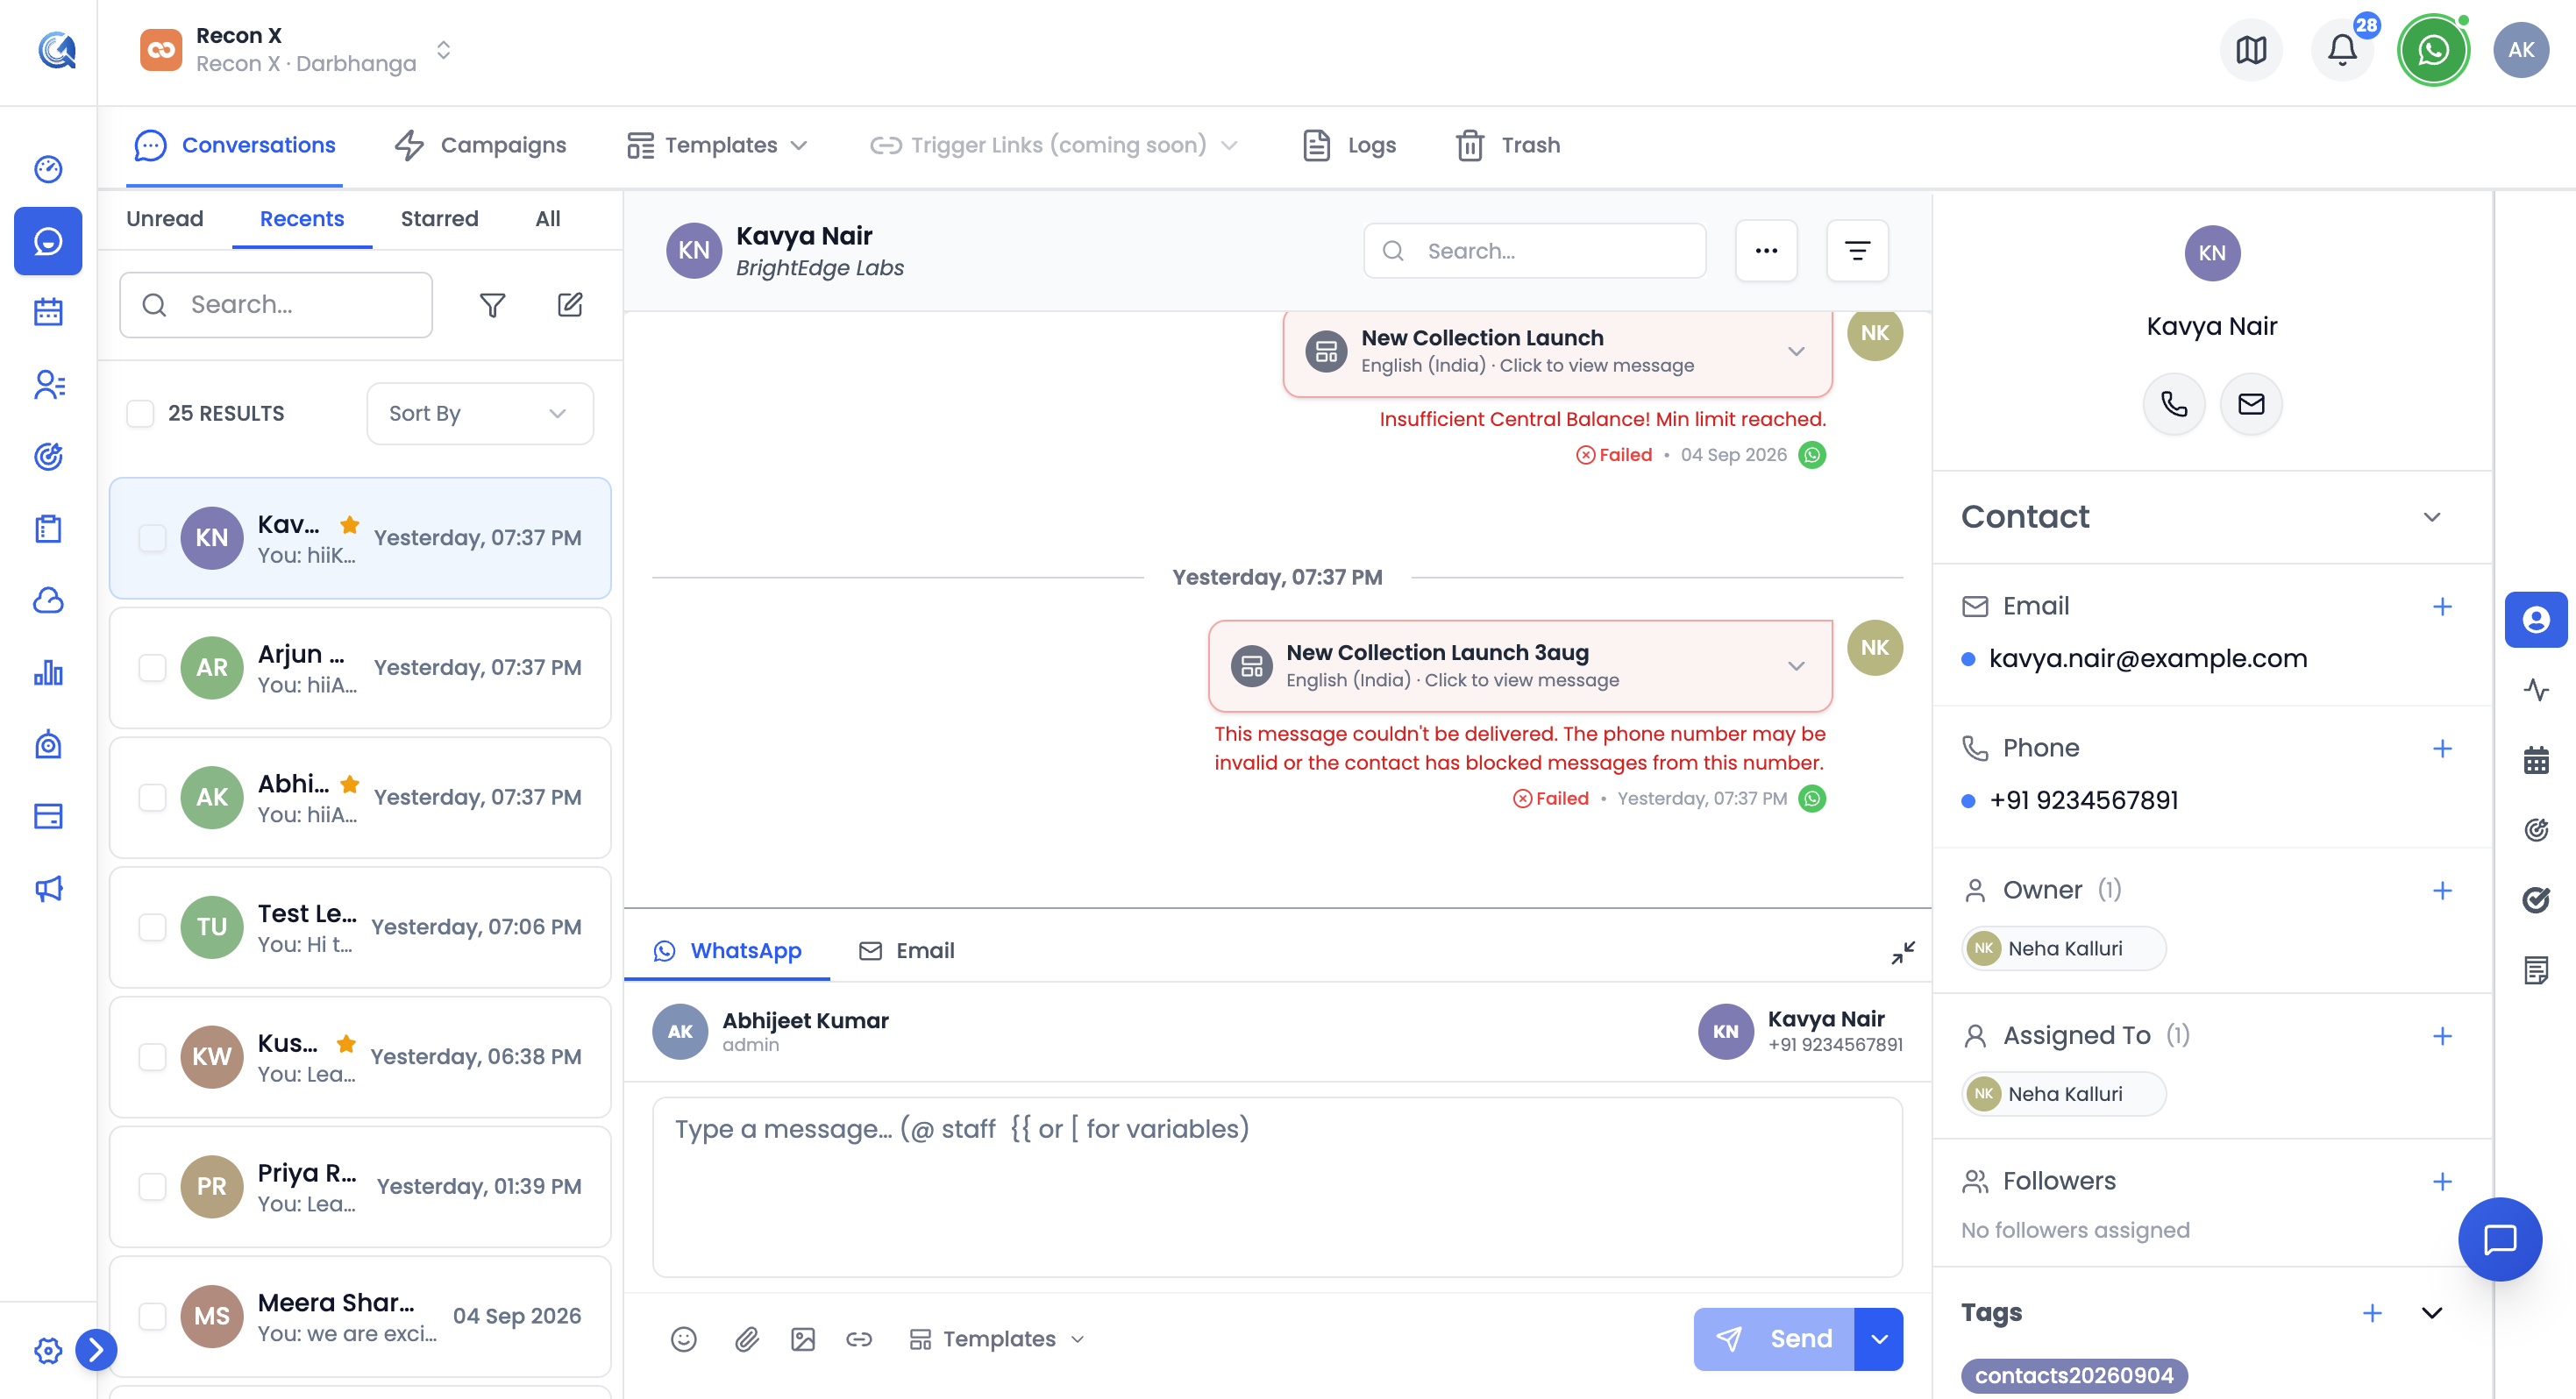Switch to the Starred tab

tap(439, 219)
